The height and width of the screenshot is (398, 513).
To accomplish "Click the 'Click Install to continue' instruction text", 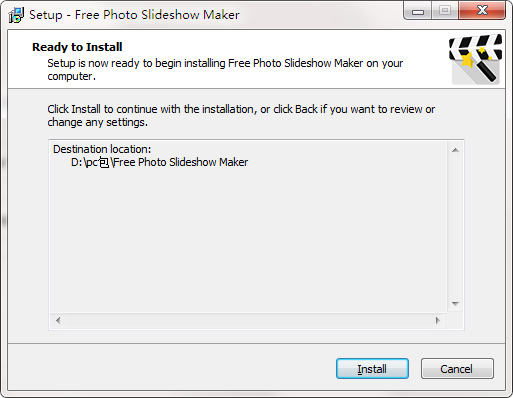I will (x=241, y=116).
